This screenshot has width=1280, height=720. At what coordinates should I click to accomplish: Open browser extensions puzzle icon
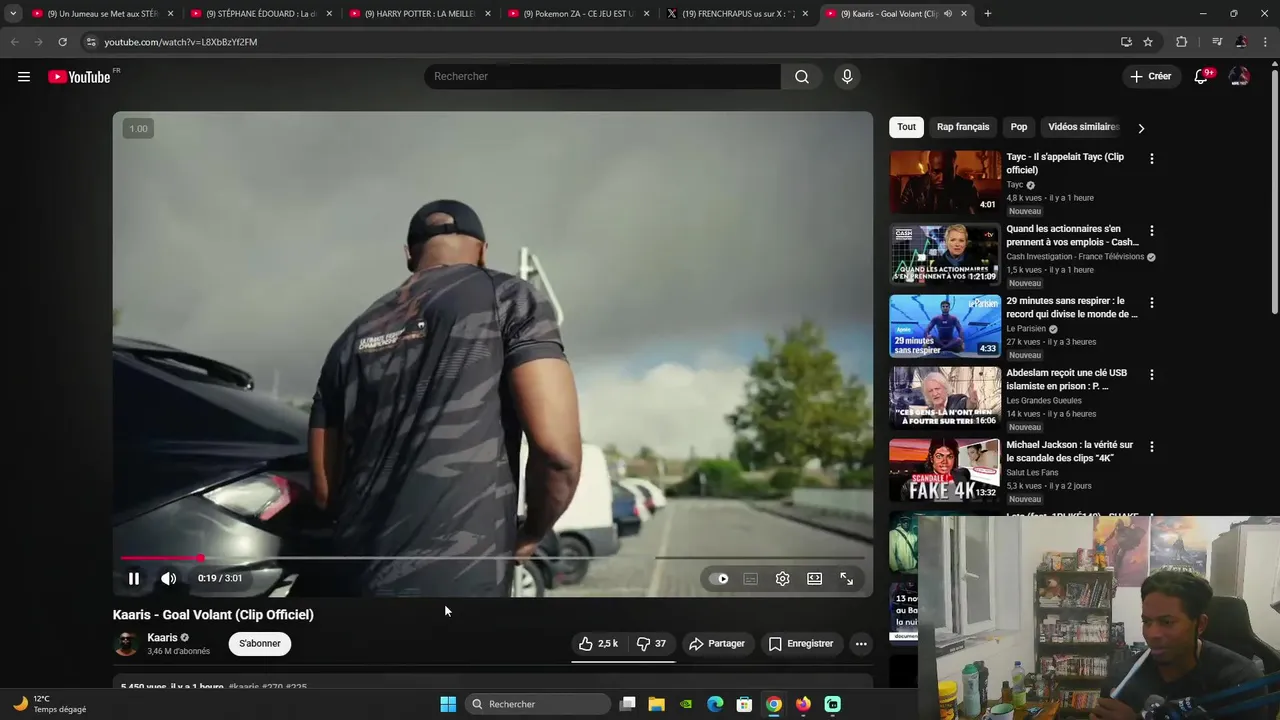(1182, 42)
